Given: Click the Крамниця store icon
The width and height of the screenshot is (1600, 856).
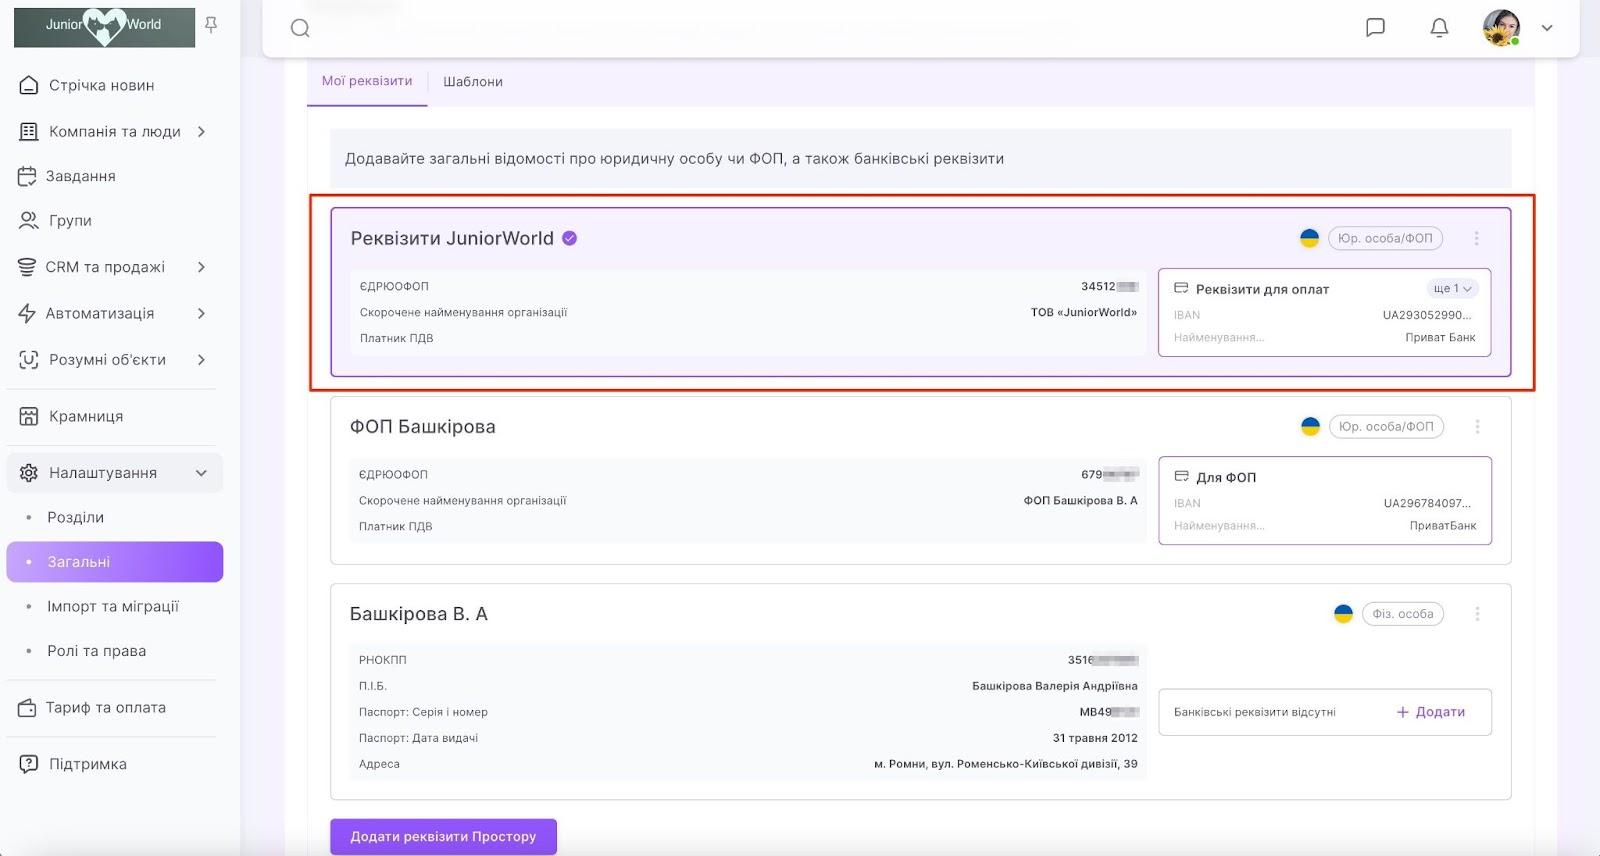Looking at the screenshot, I should pyautogui.click(x=28, y=416).
